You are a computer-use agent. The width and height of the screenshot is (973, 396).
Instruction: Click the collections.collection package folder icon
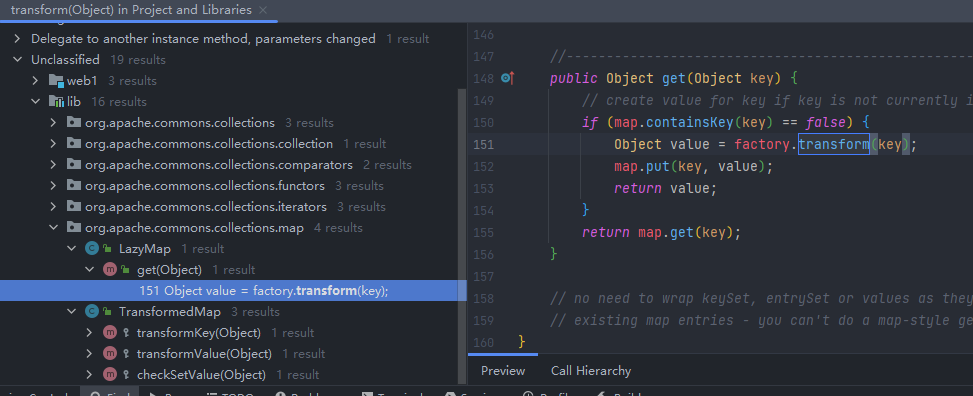pos(74,144)
